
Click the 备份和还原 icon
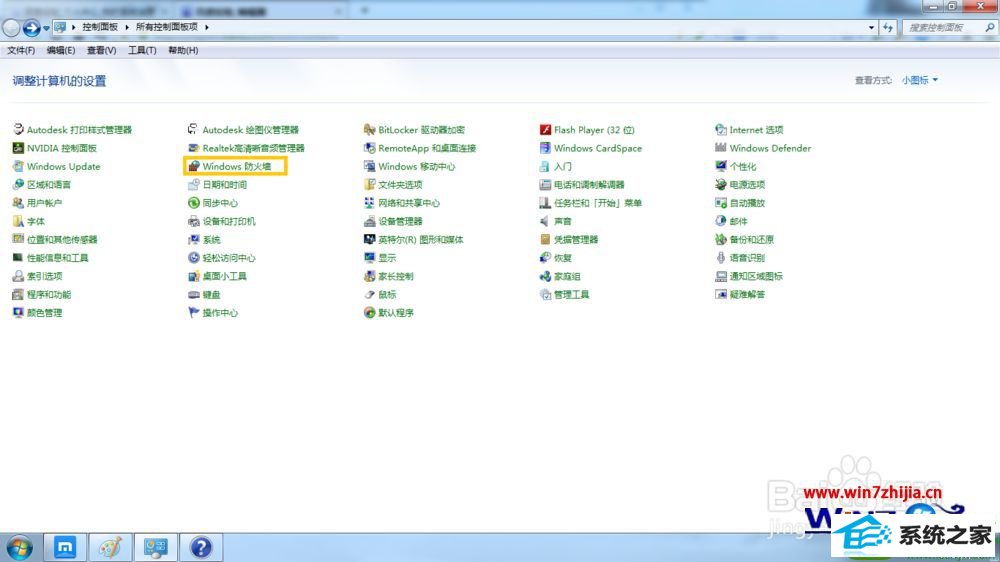pos(721,239)
